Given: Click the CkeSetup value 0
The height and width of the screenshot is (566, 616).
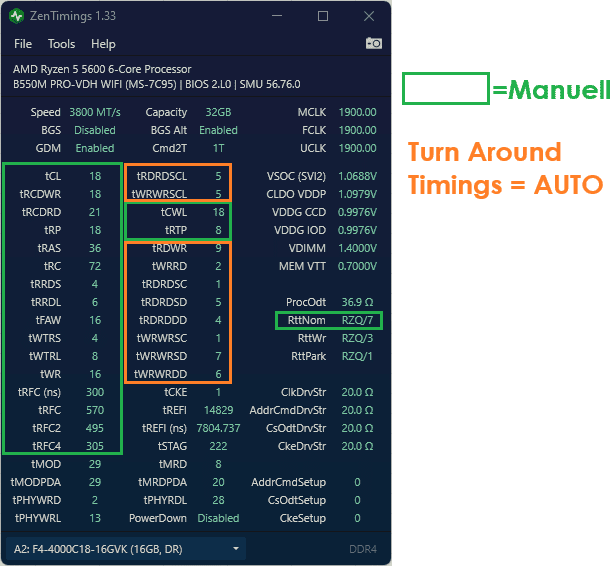Looking at the screenshot, I should tap(357, 518).
